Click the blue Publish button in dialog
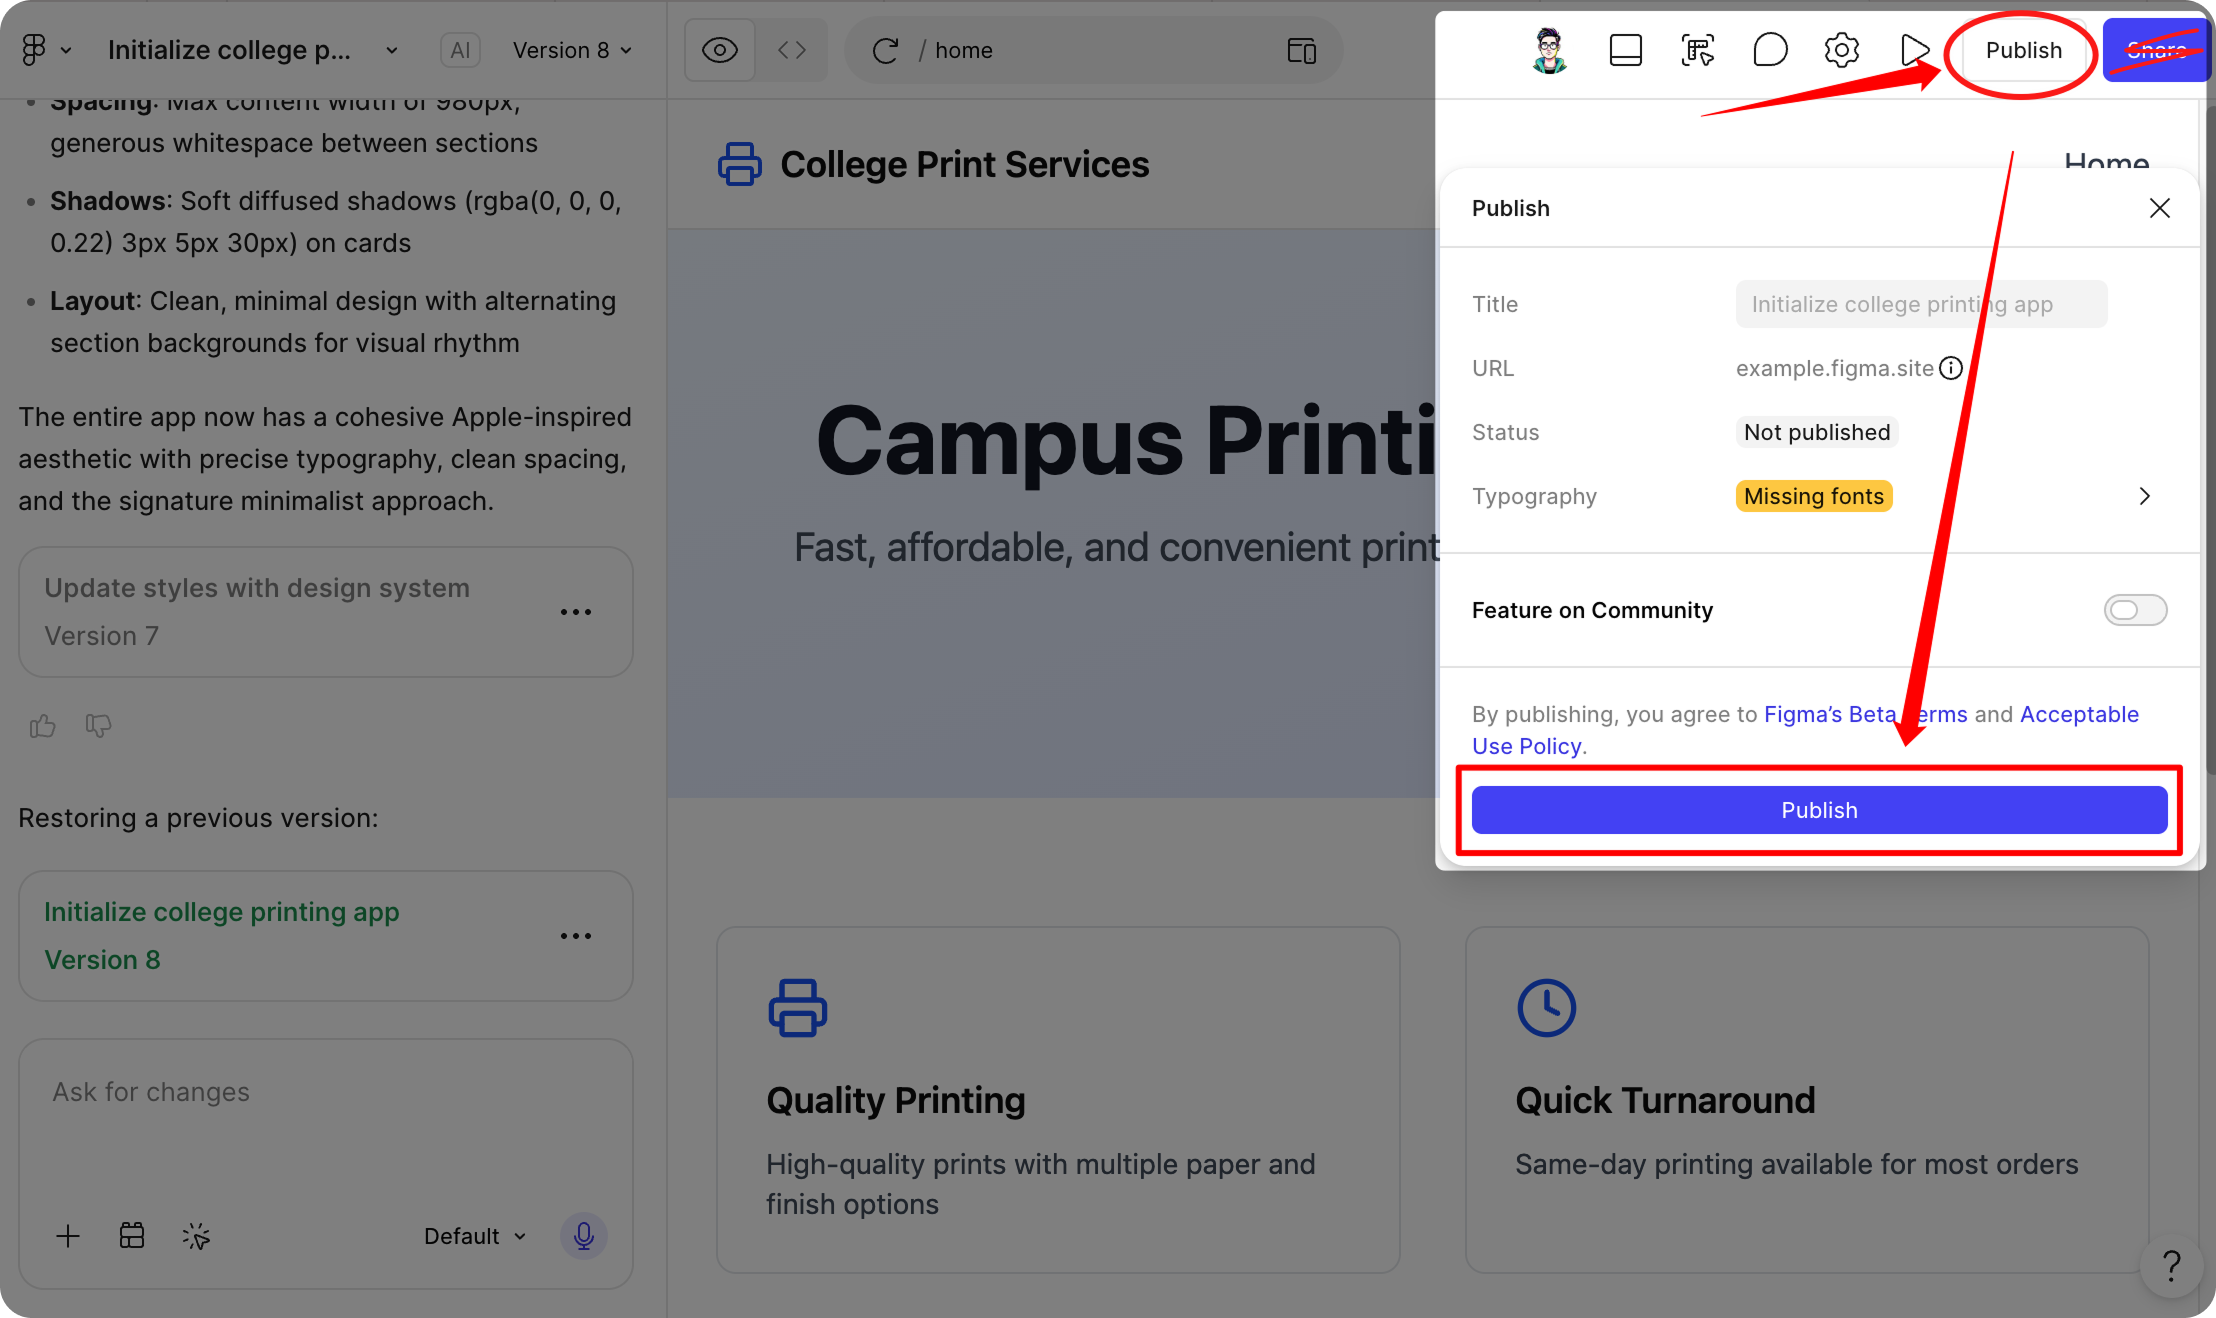Screen dimensions: 2216x1318 click(x=1819, y=810)
